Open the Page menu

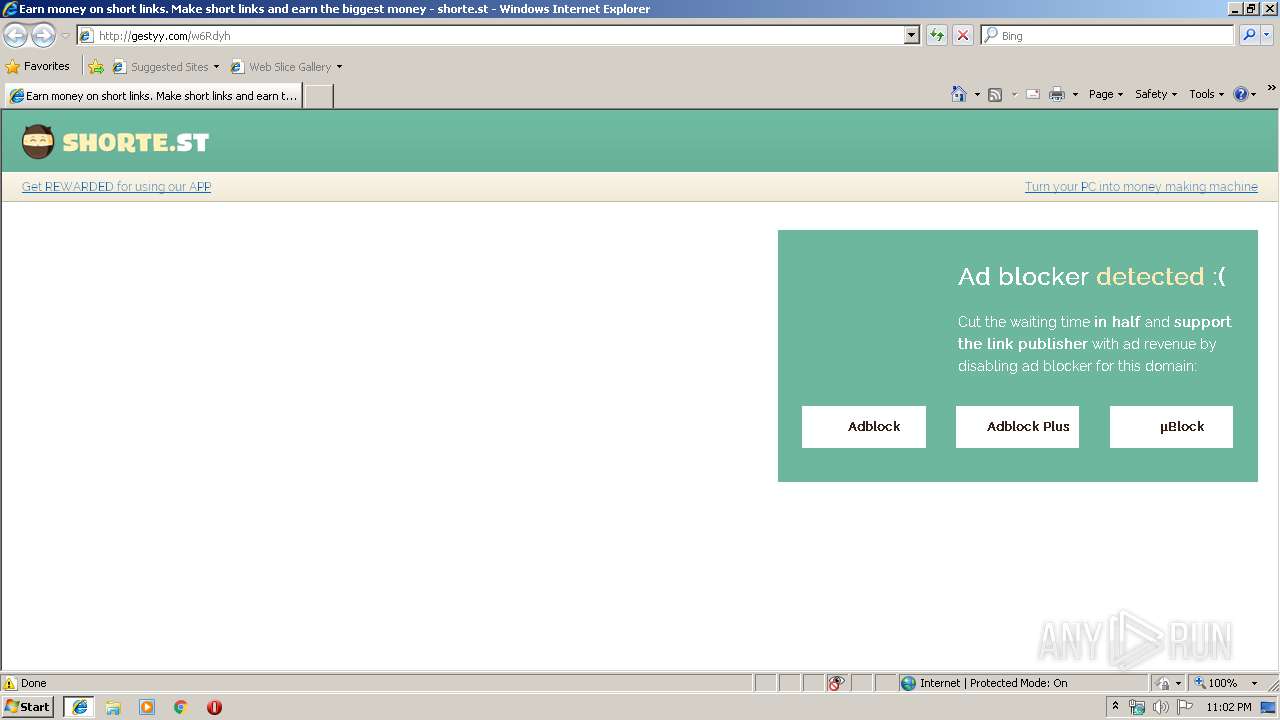(1106, 94)
